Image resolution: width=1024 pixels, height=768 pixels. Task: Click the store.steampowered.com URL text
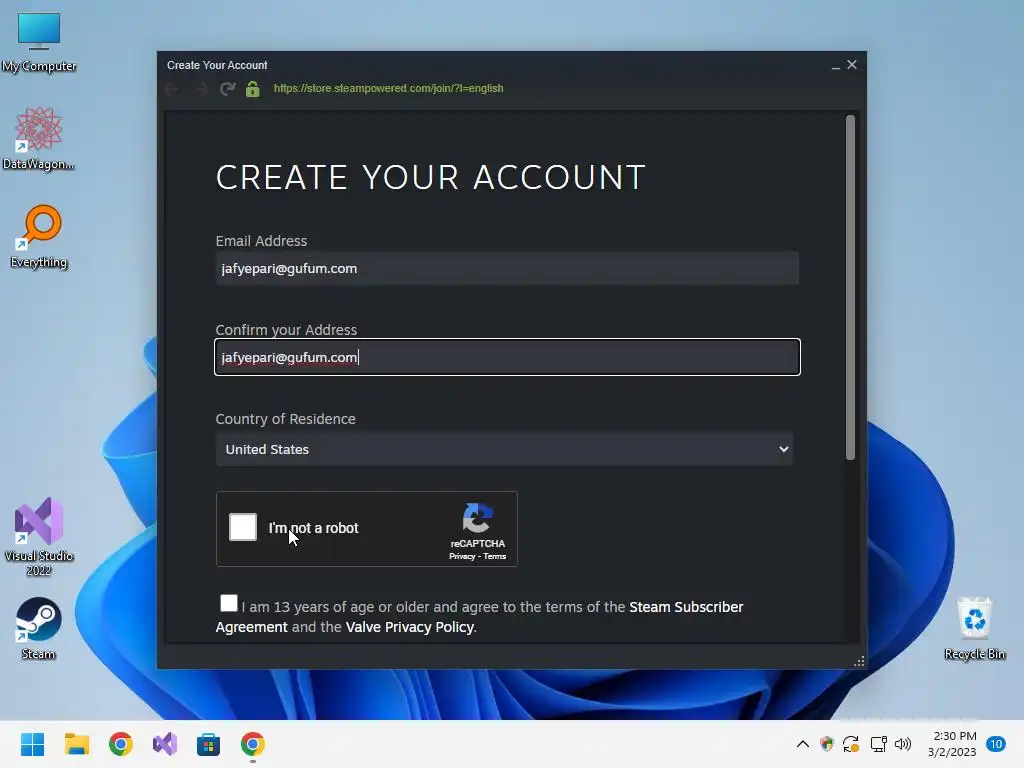coord(389,88)
